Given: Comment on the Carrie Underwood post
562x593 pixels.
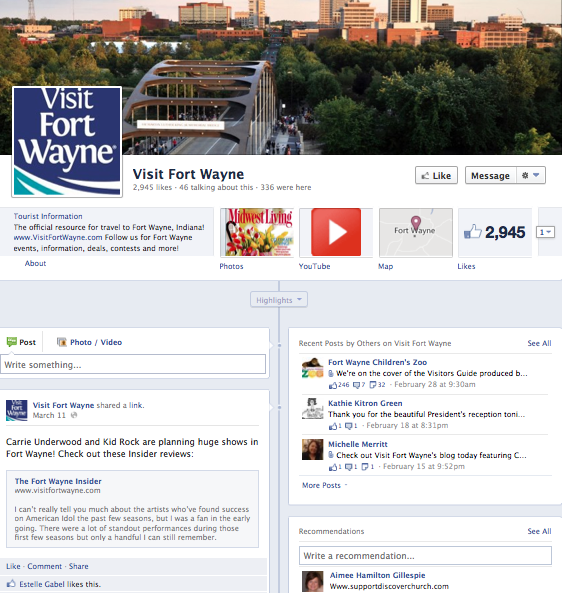Looking at the screenshot, I should click(44, 566).
